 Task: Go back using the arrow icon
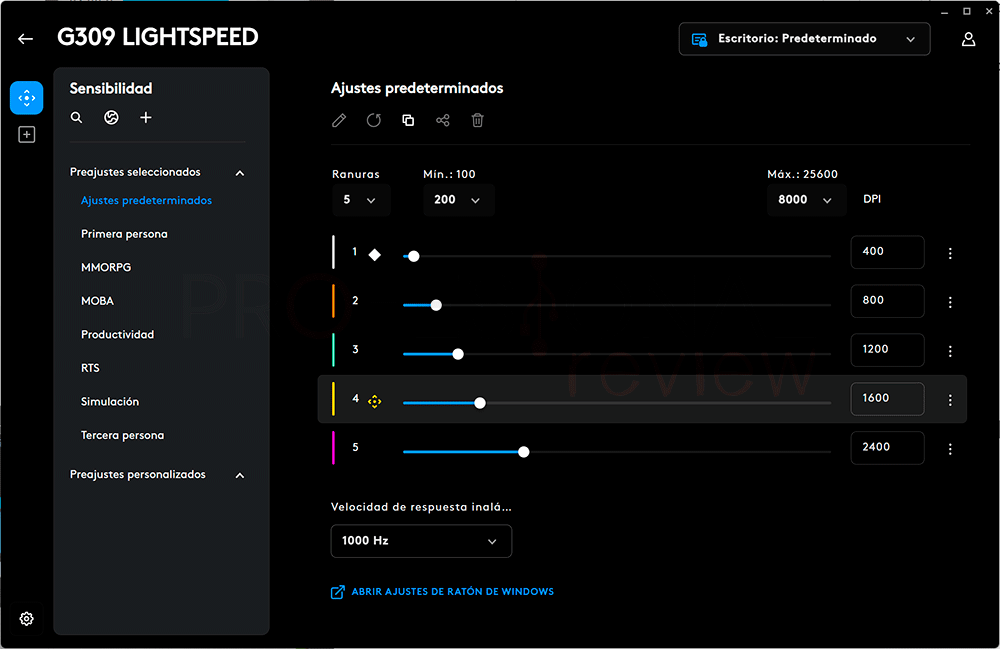click(26, 39)
